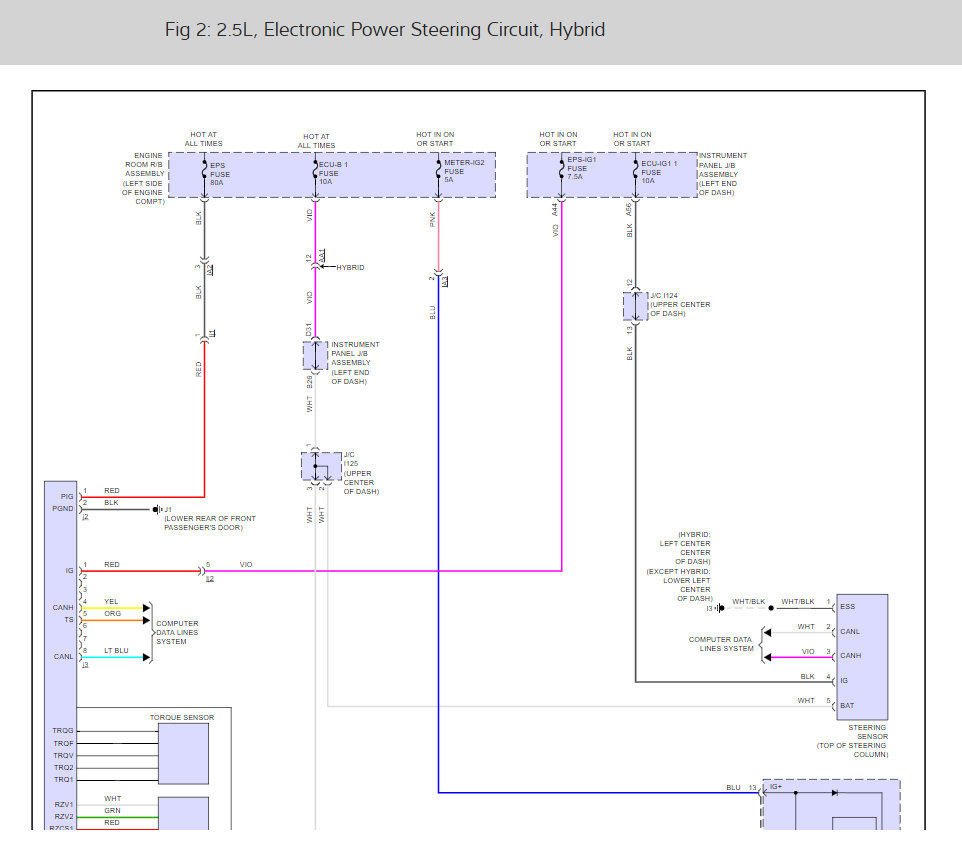Select the TRQ2 terminal label
Image resolution: width=962 pixels, height=856 pixels.
63,768
